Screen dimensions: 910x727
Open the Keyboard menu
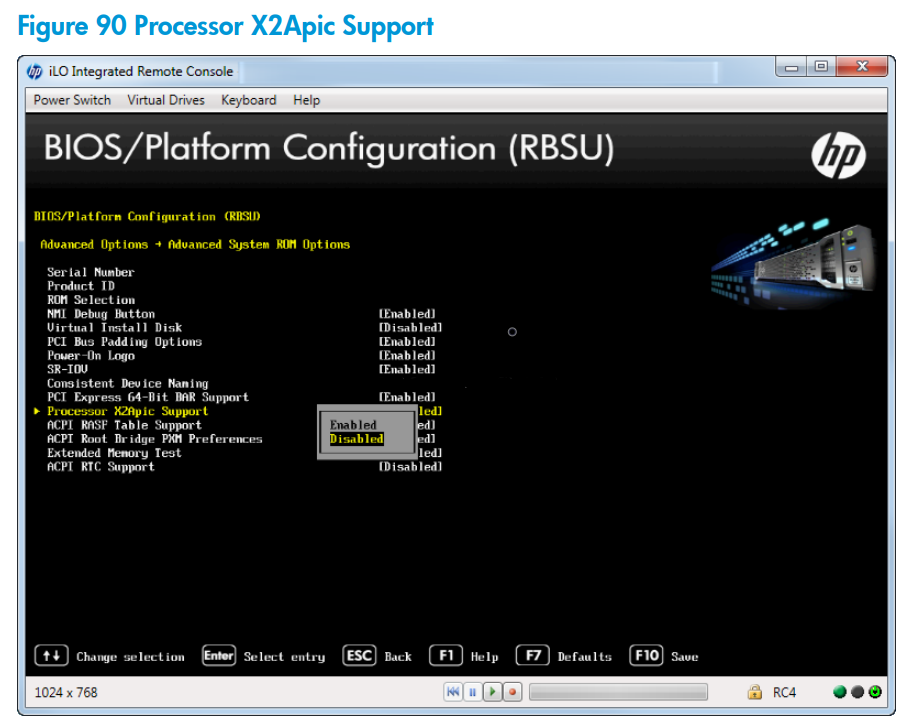[248, 100]
